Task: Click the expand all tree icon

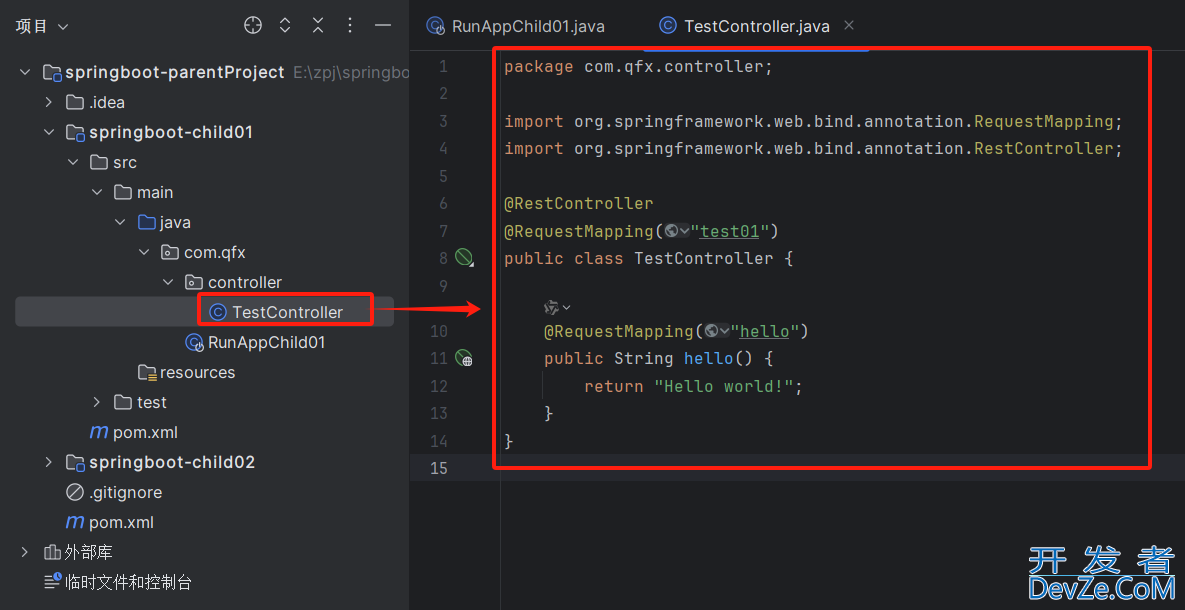Action: (x=285, y=26)
